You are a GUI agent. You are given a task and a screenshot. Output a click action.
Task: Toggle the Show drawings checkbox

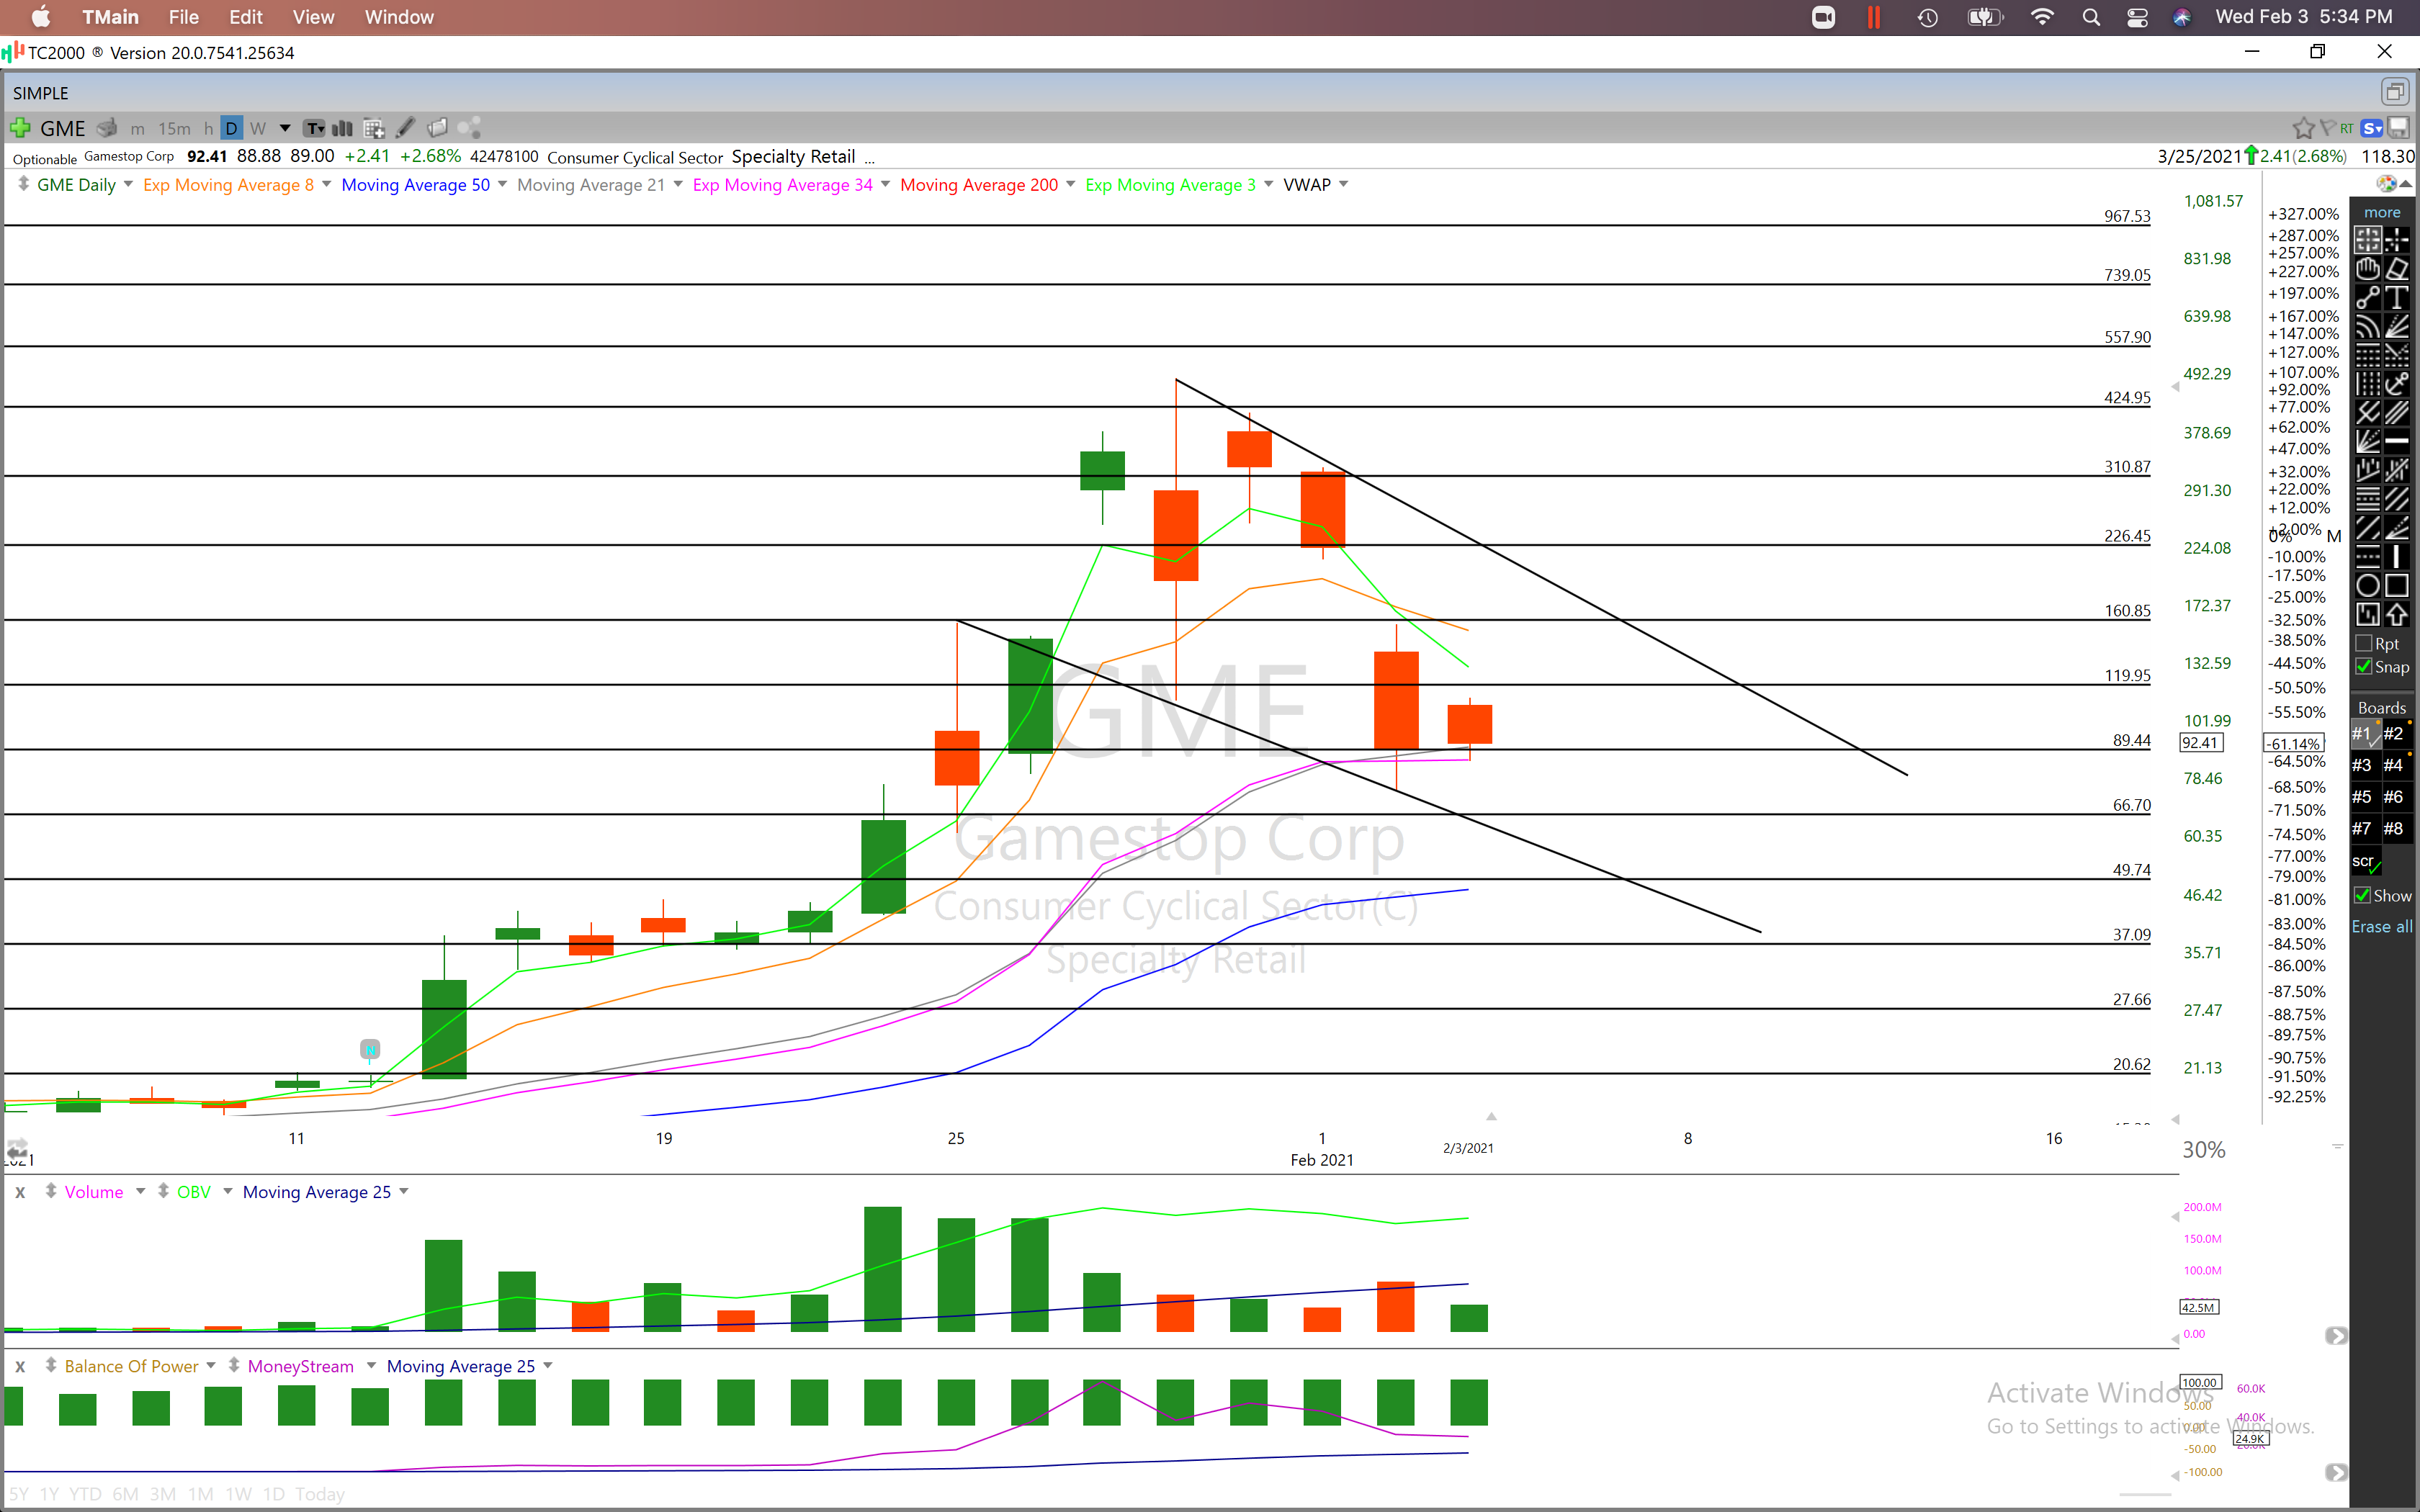click(x=2362, y=895)
